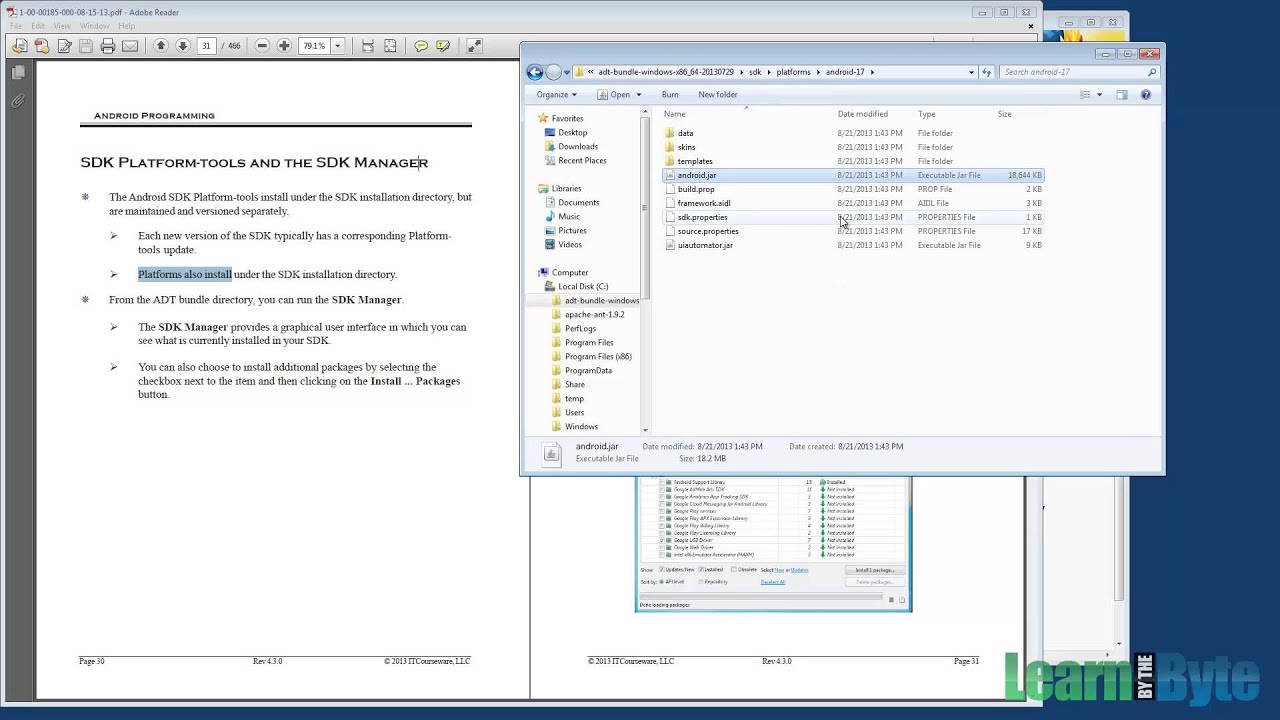The image size is (1280, 720).
Task: Click the sign document icon in Adobe Reader
Action: [64, 46]
